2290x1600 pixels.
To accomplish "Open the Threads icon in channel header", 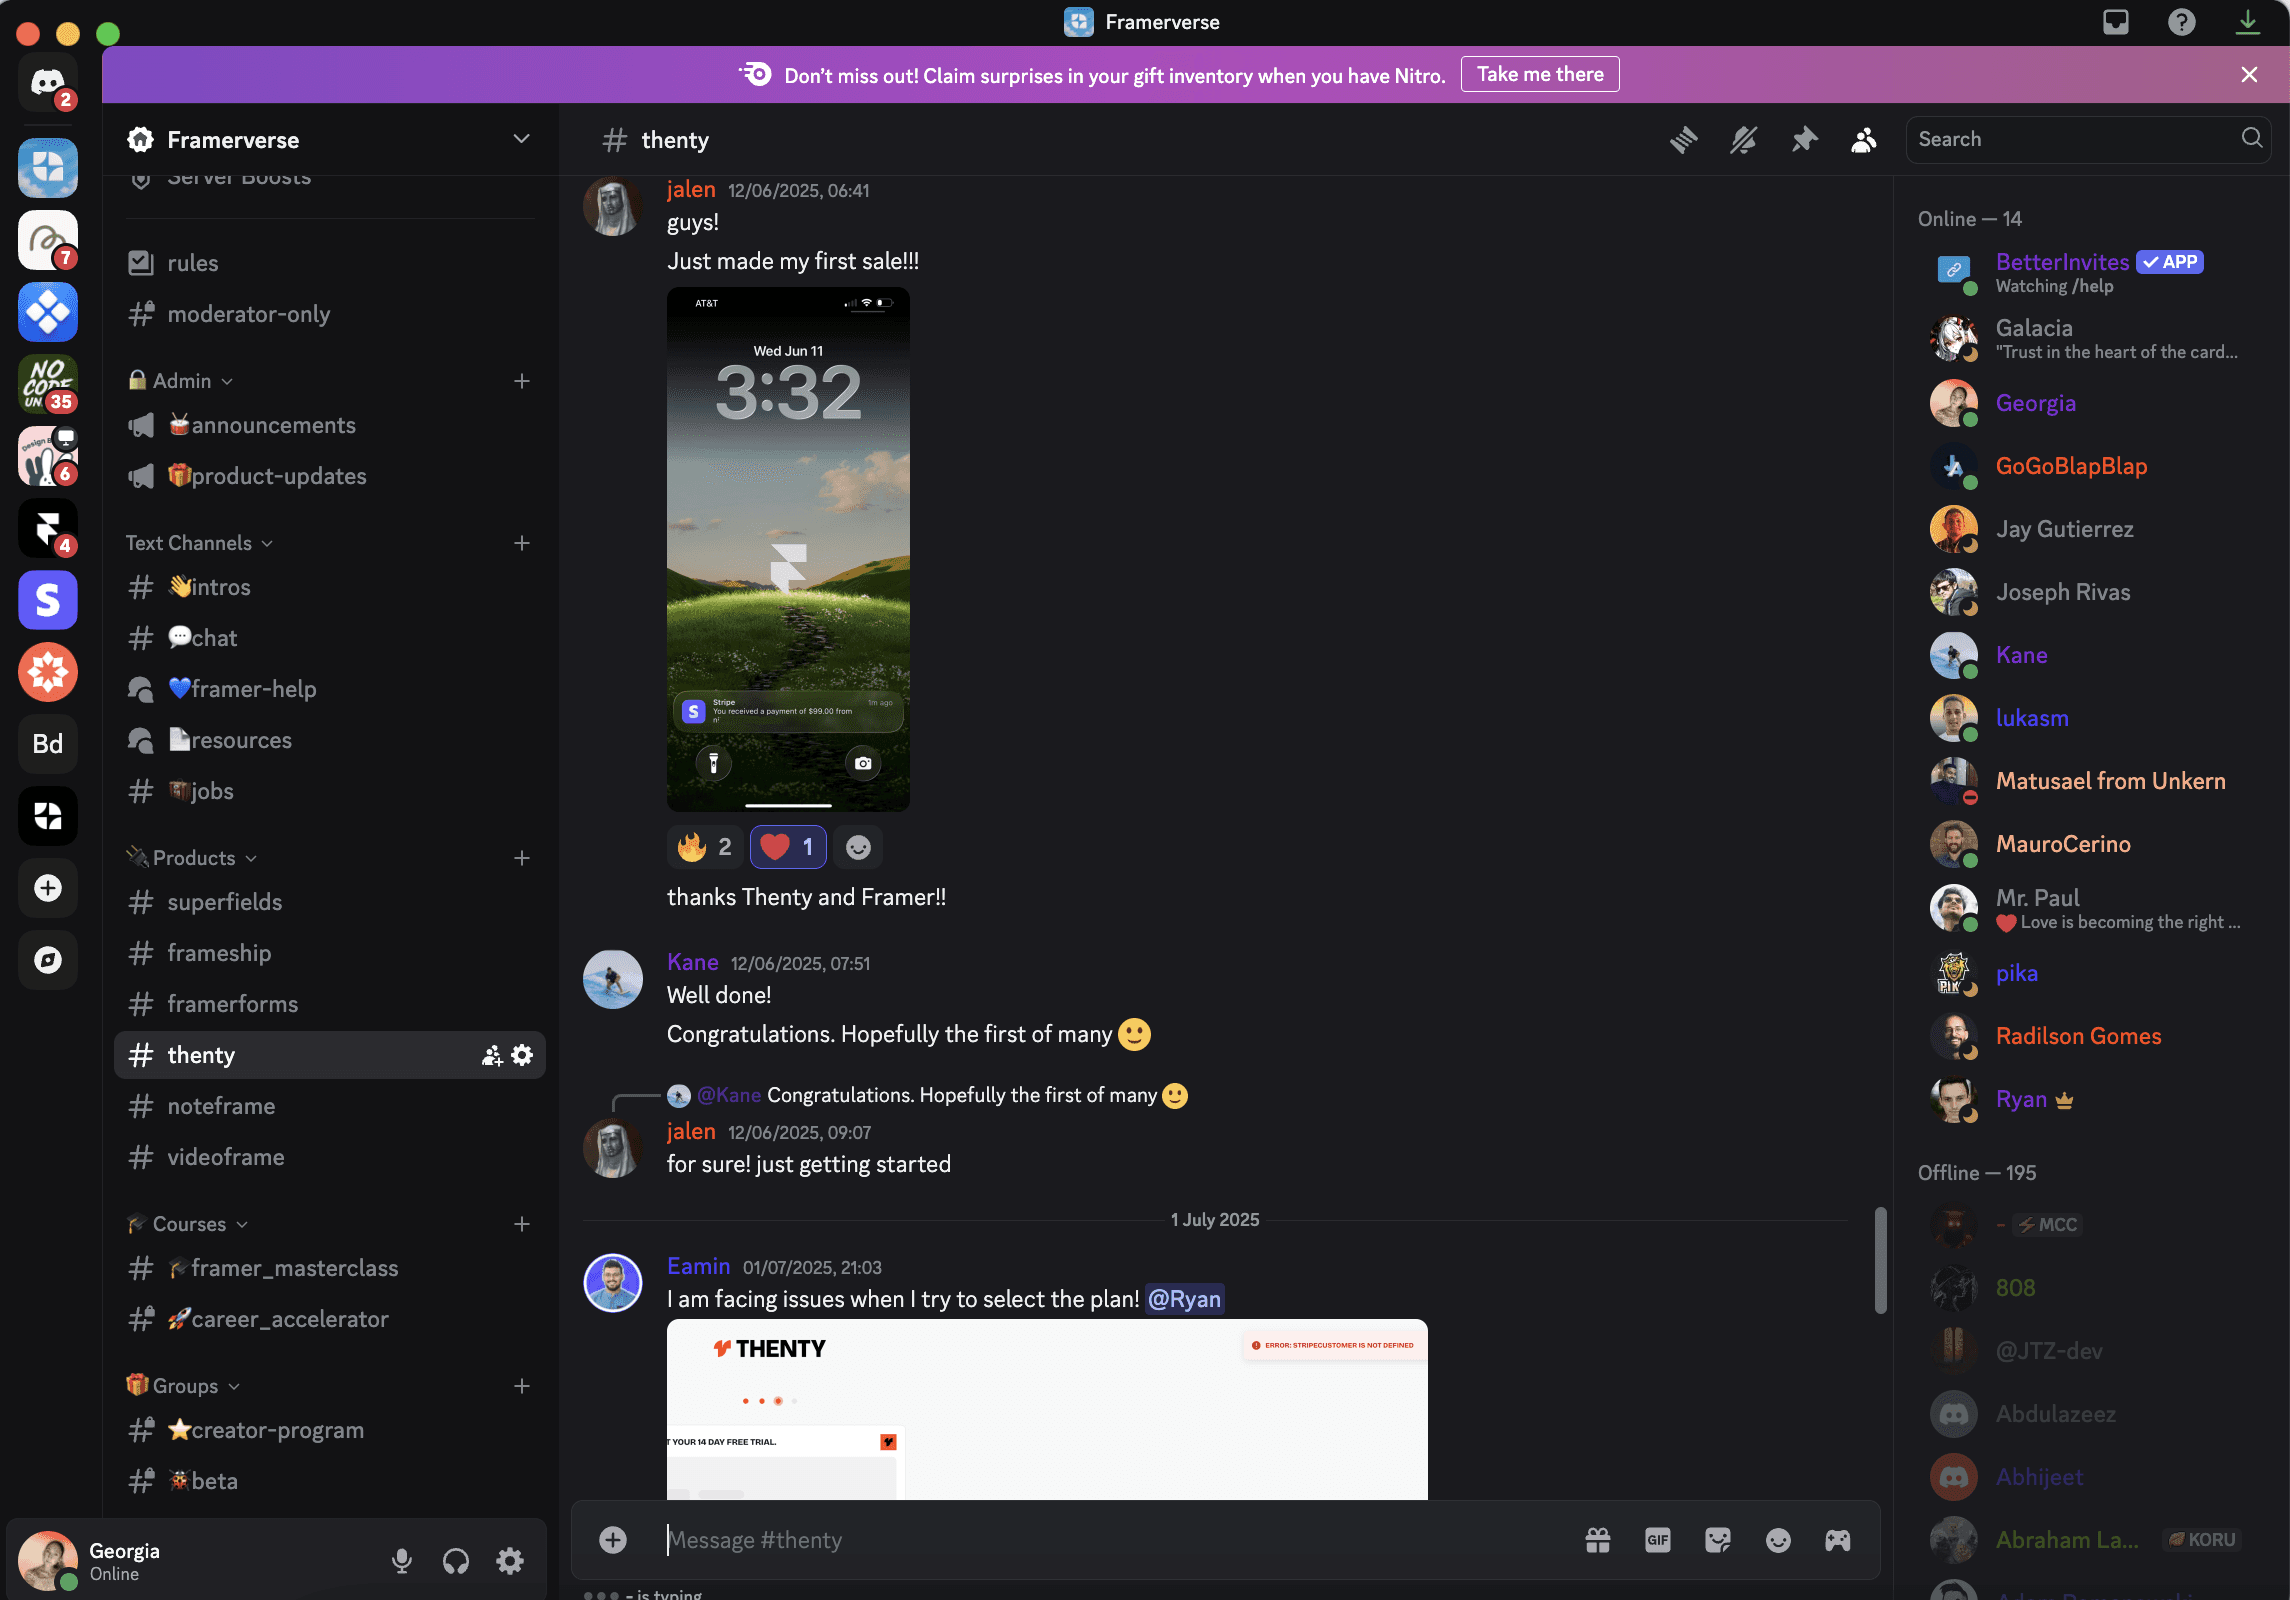I will pos(1684,140).
